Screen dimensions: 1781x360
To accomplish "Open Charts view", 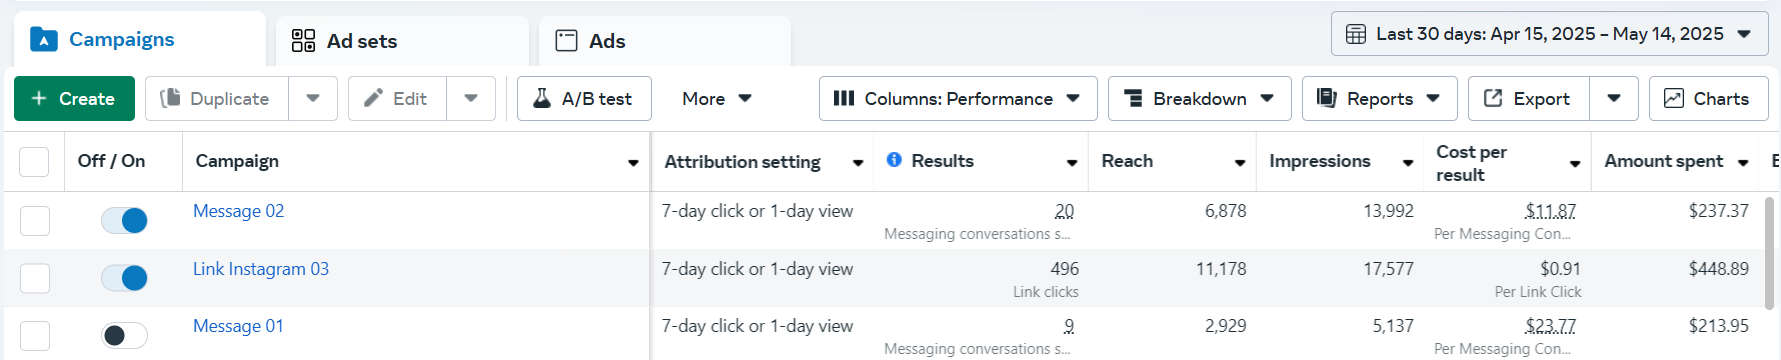I will click(x=1708, y=99).
